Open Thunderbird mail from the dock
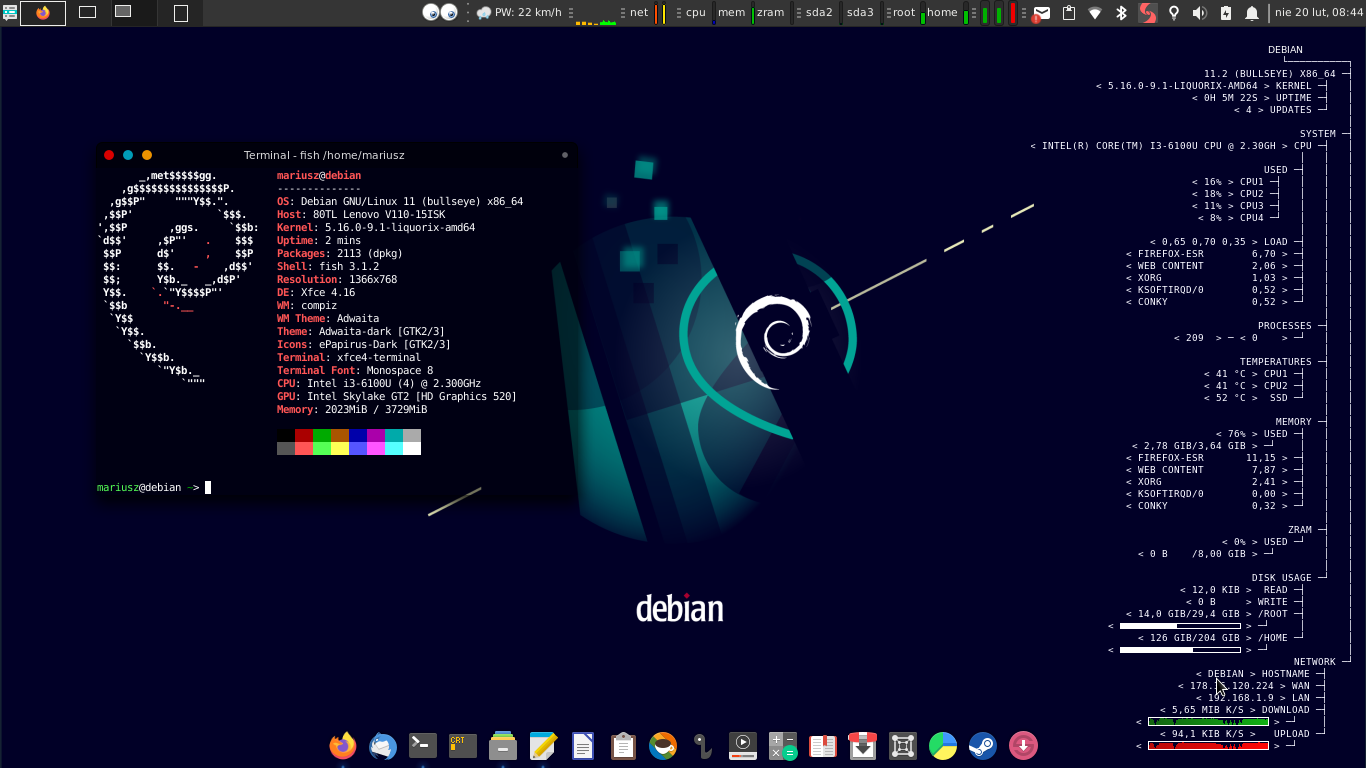The height and width of the screenshot is (768, 1366). [x=383, y=745]
